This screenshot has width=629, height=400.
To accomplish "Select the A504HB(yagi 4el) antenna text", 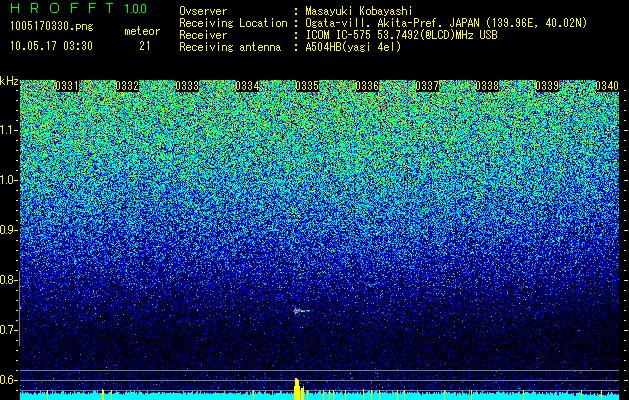I will tap(353, 47).
